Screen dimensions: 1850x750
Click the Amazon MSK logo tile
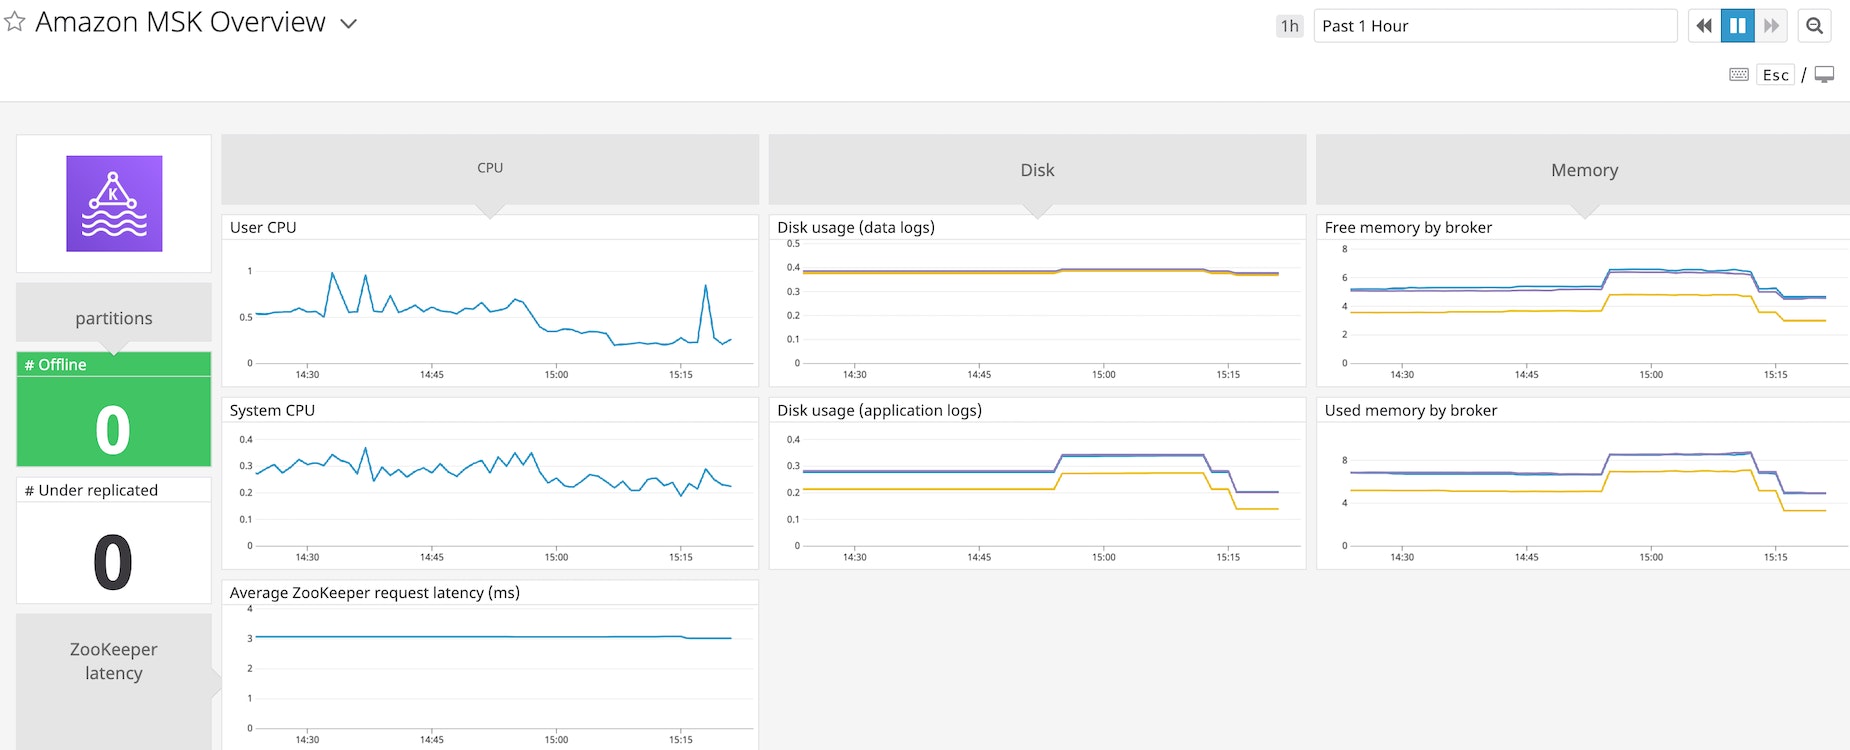(114, 203)
